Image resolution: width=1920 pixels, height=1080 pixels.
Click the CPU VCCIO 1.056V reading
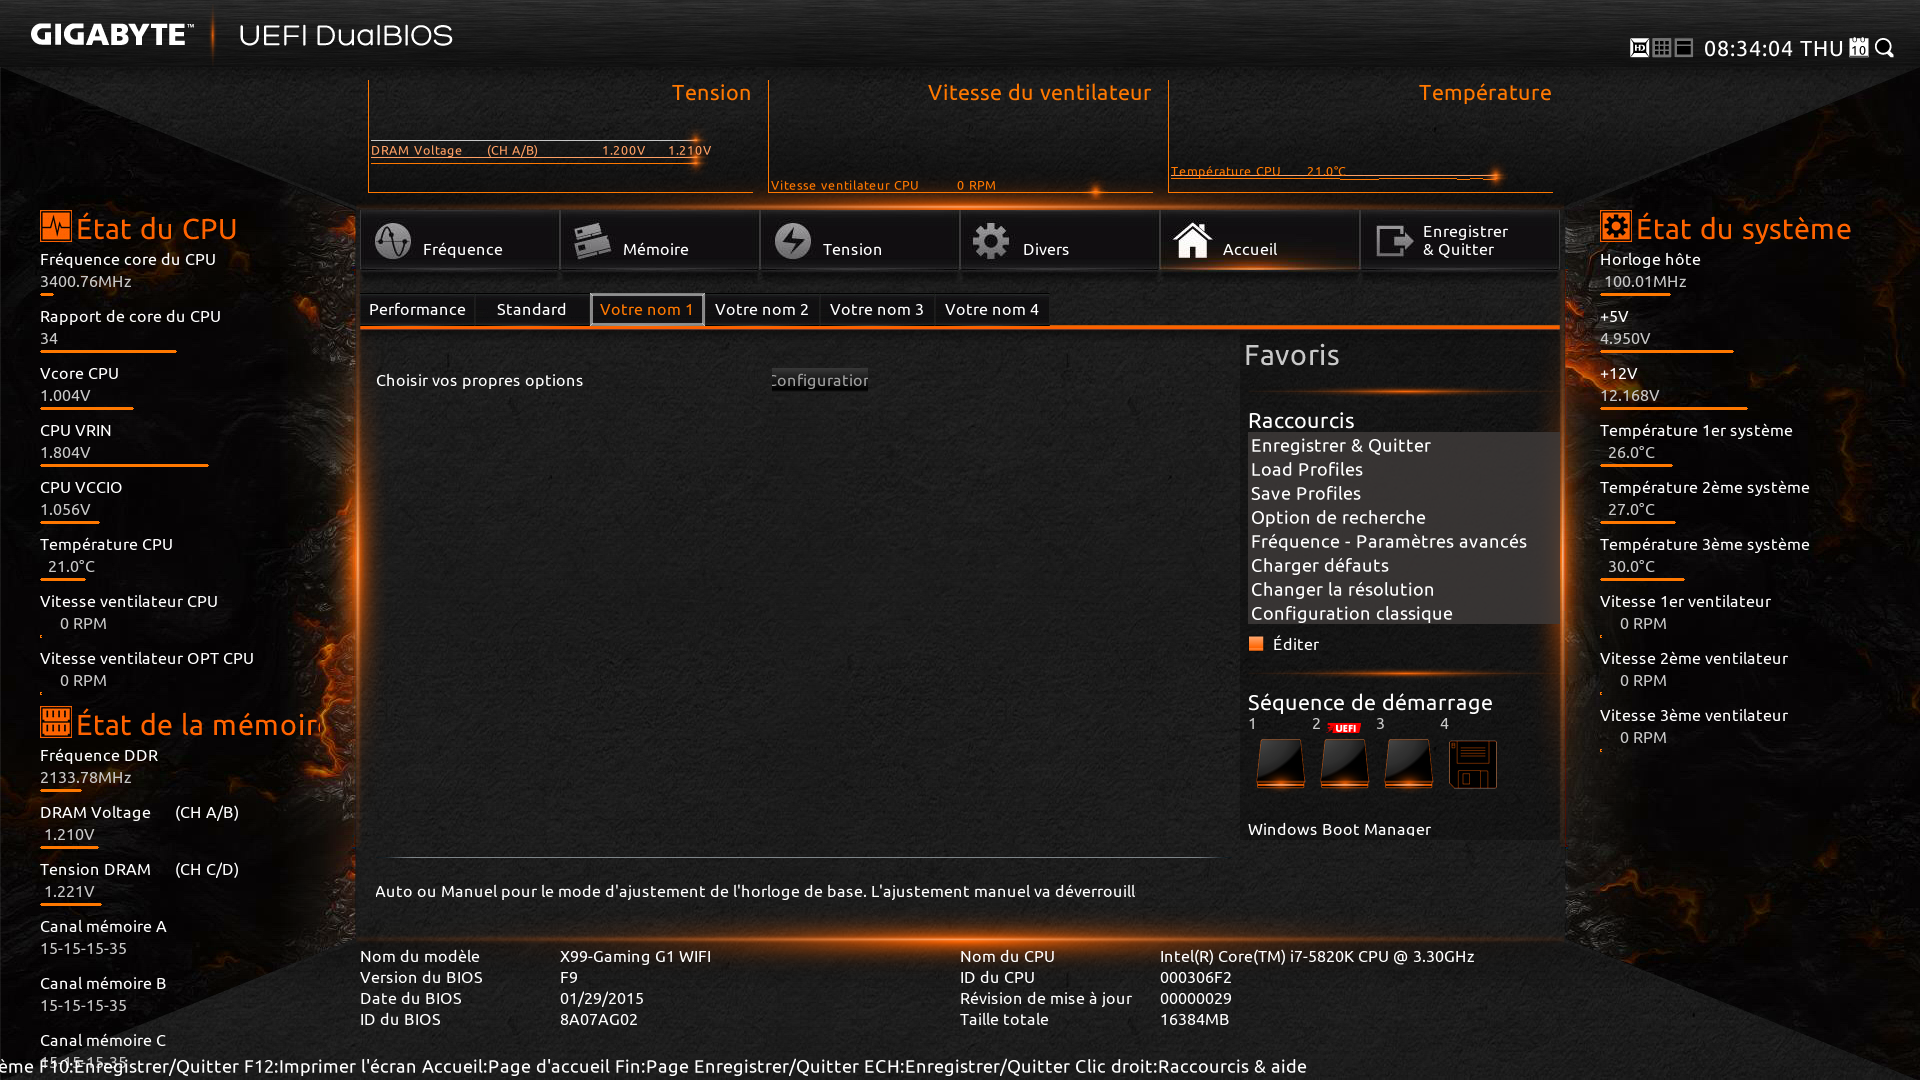point(65,509)
